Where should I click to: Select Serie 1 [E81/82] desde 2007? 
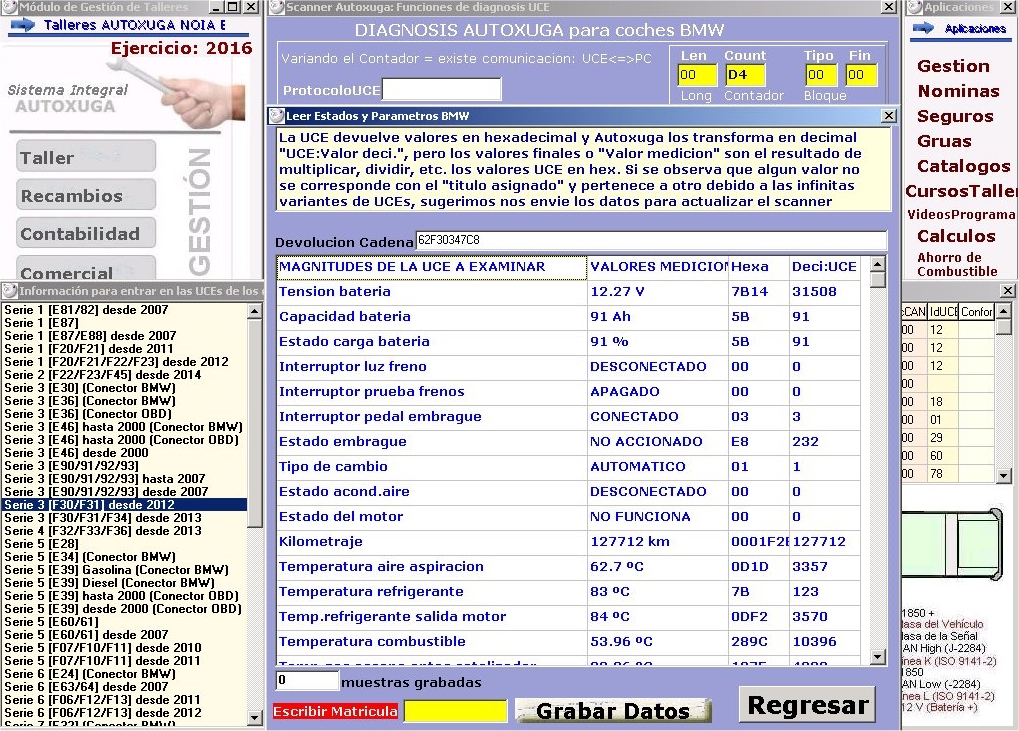(124, 310)
